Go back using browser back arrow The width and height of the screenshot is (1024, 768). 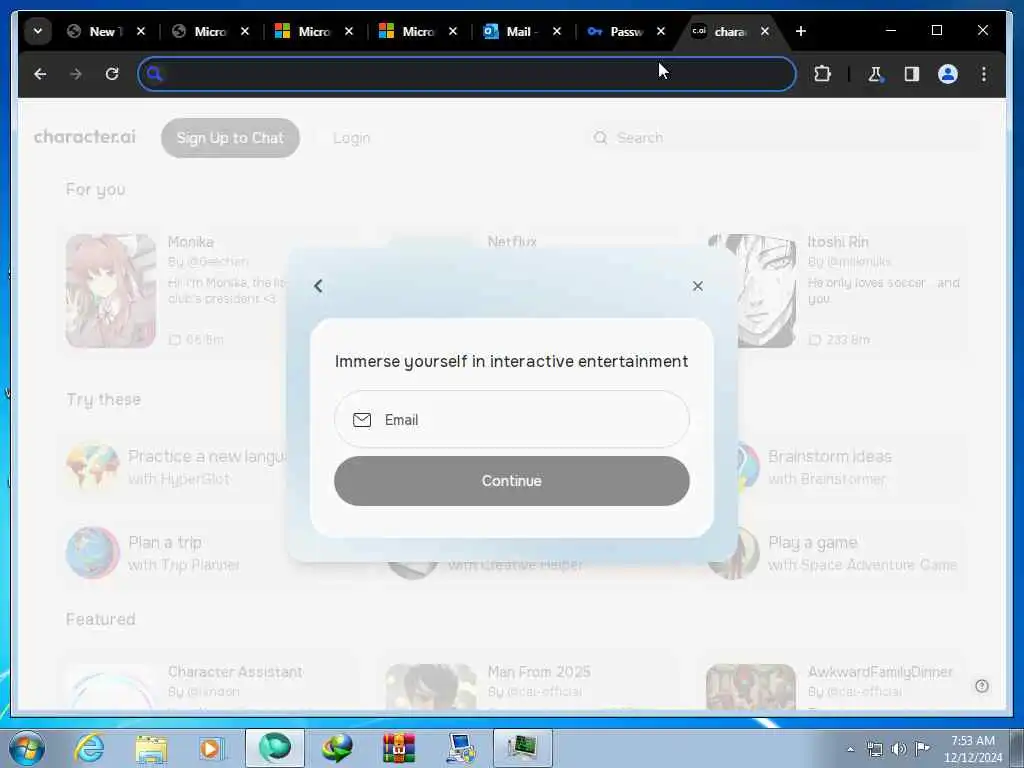pos(40,74)
